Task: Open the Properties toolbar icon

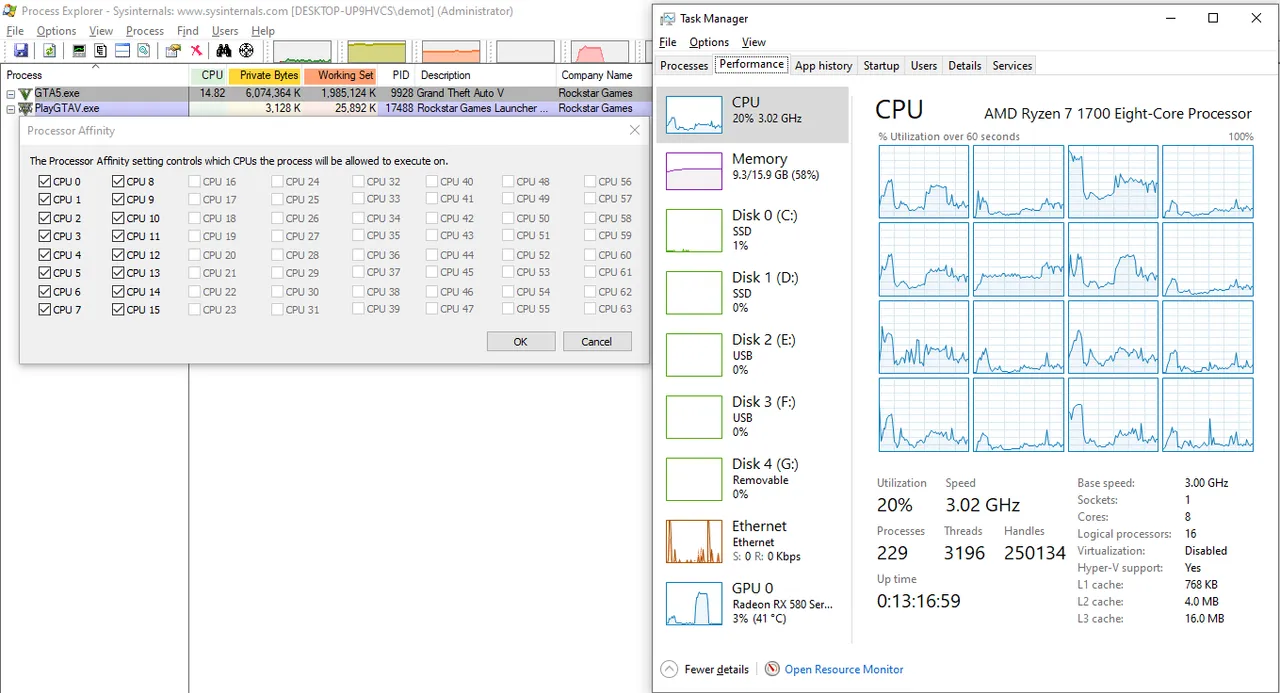Action: tap(174, 51)
